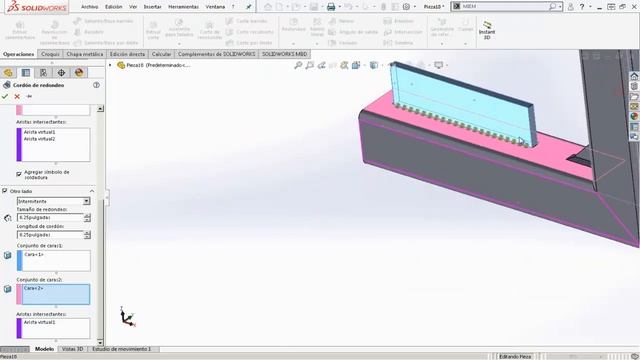The height and width of the screenshot is (360, 640).
Task: Click the pushpin keep-visible icon
Action: (x=29, y=96)
